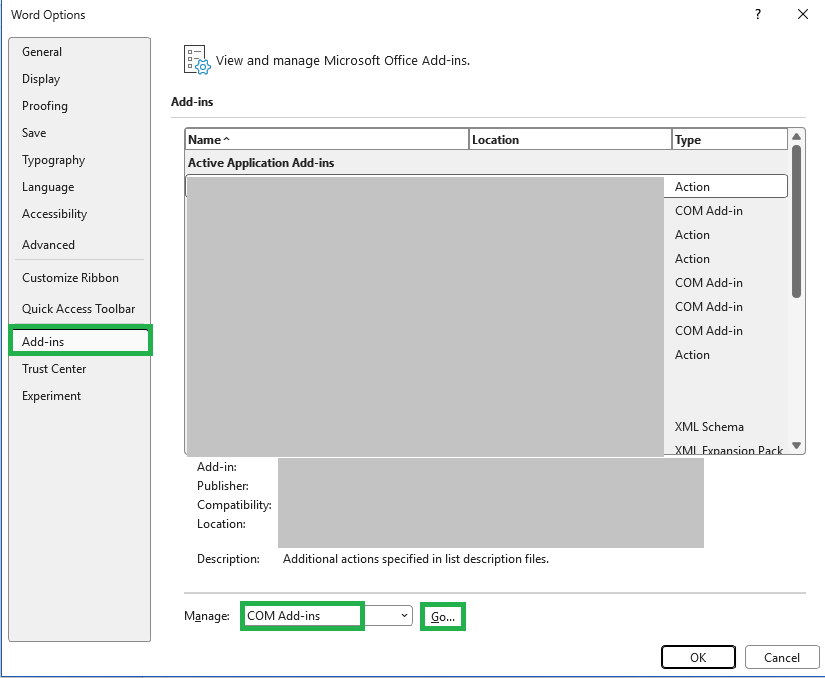Close the Word Options dialog

point(803,14)
